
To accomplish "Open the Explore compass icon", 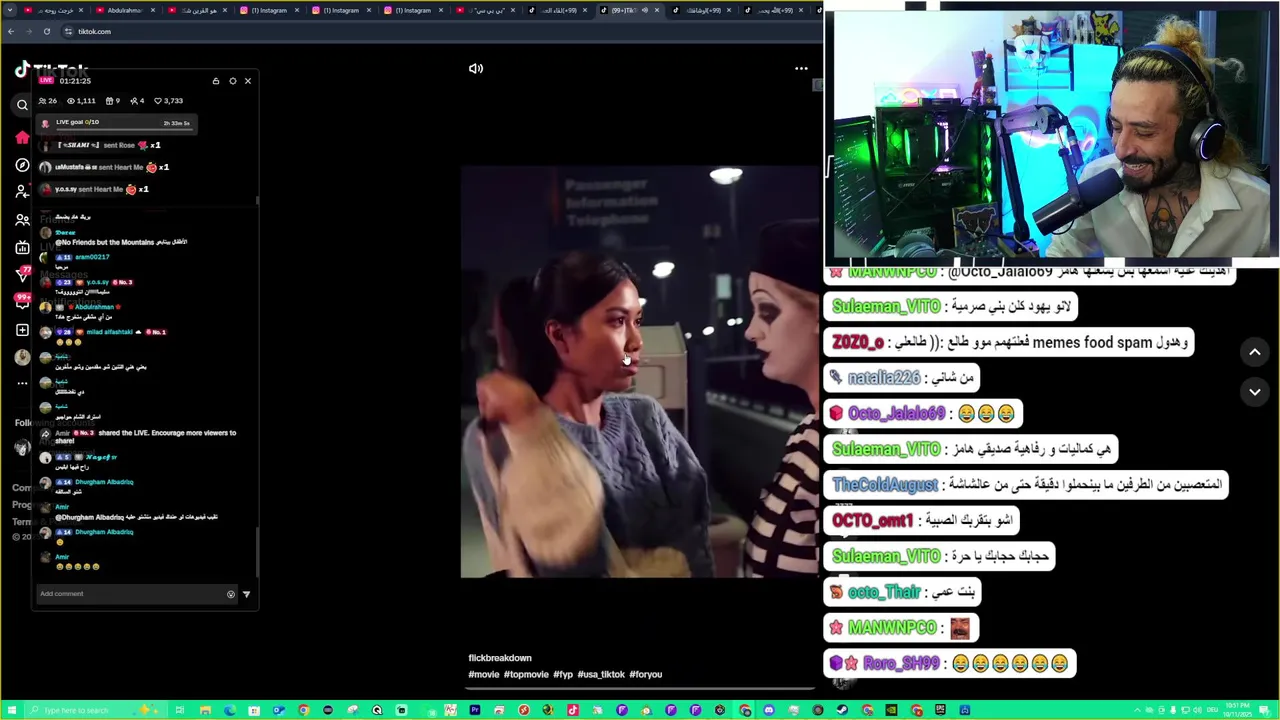I will click(22, 165).
